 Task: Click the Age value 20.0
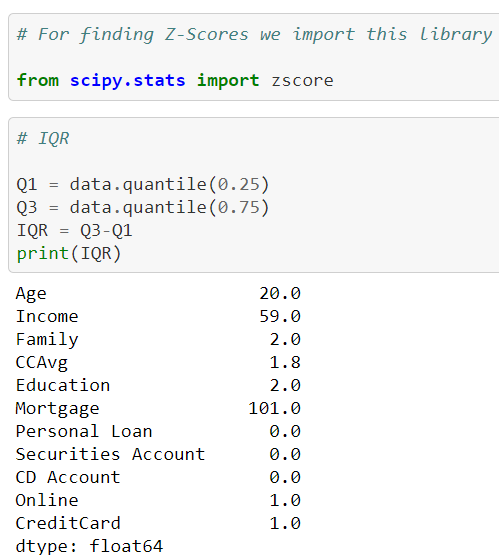point(280,293)
